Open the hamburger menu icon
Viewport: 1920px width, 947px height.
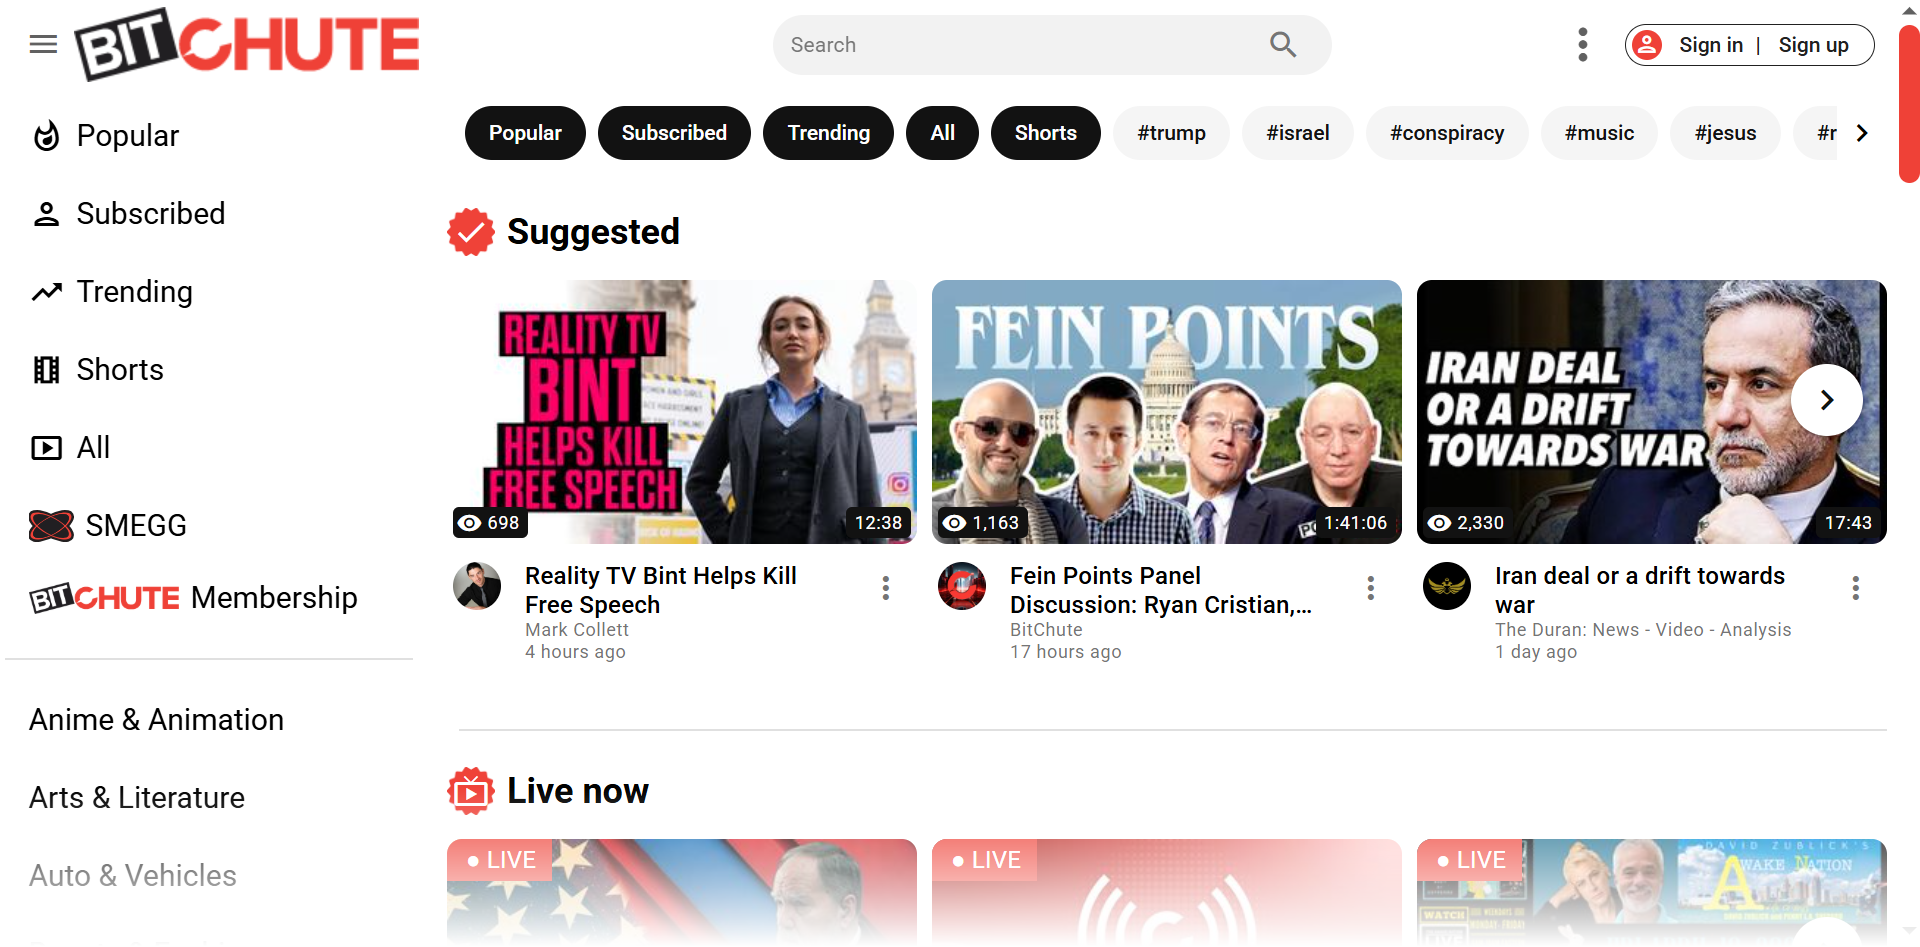[43, 44]
